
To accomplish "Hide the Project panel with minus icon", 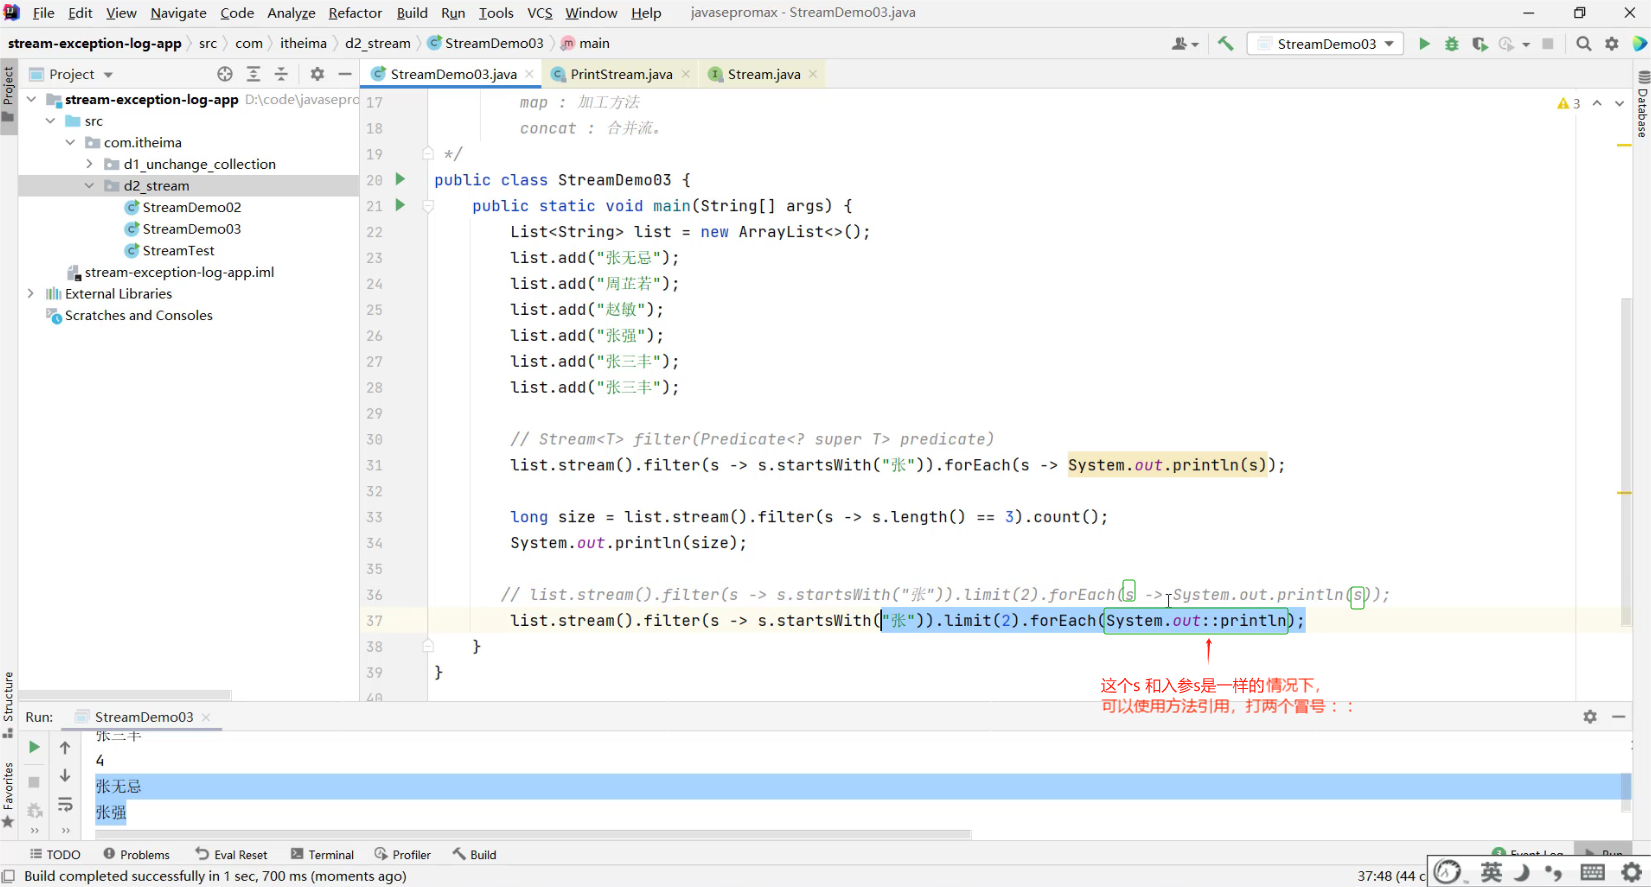I will [x=345, y=74].
